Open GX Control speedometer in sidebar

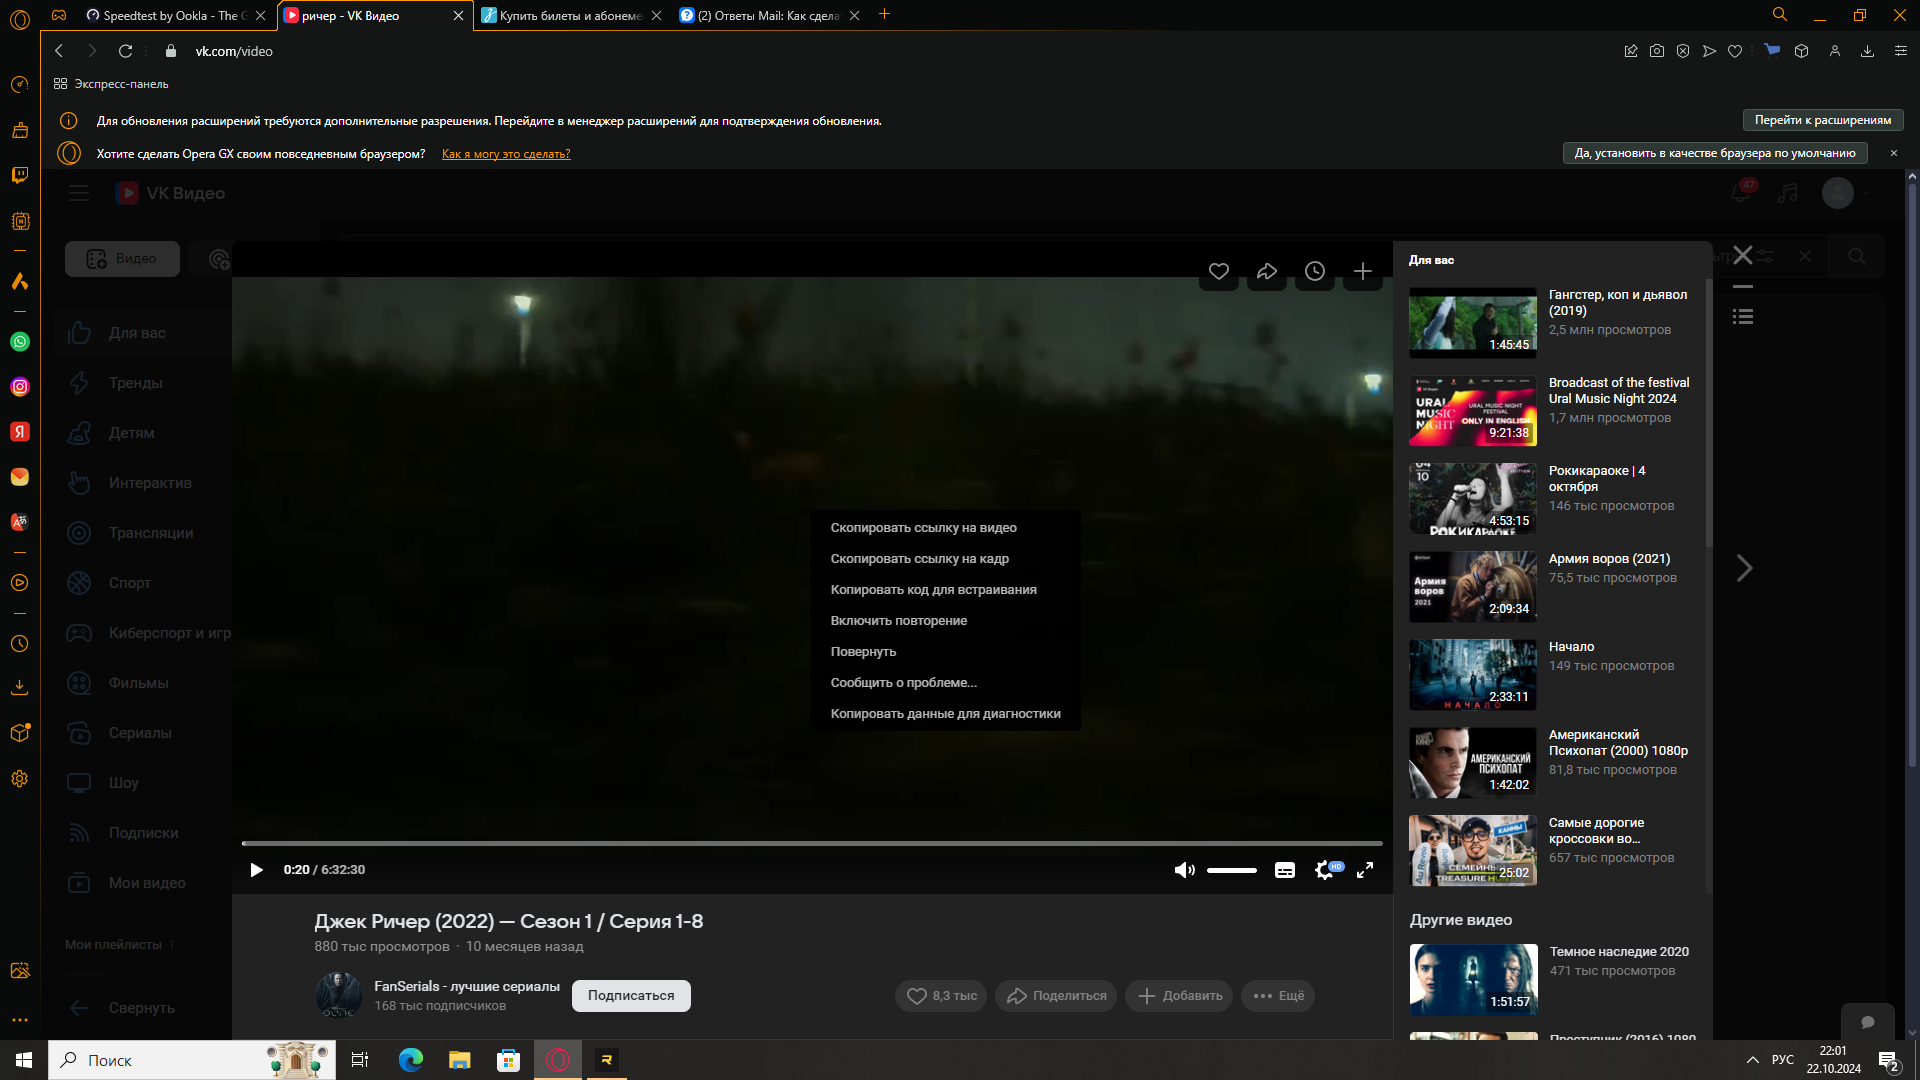click(20, 85)
